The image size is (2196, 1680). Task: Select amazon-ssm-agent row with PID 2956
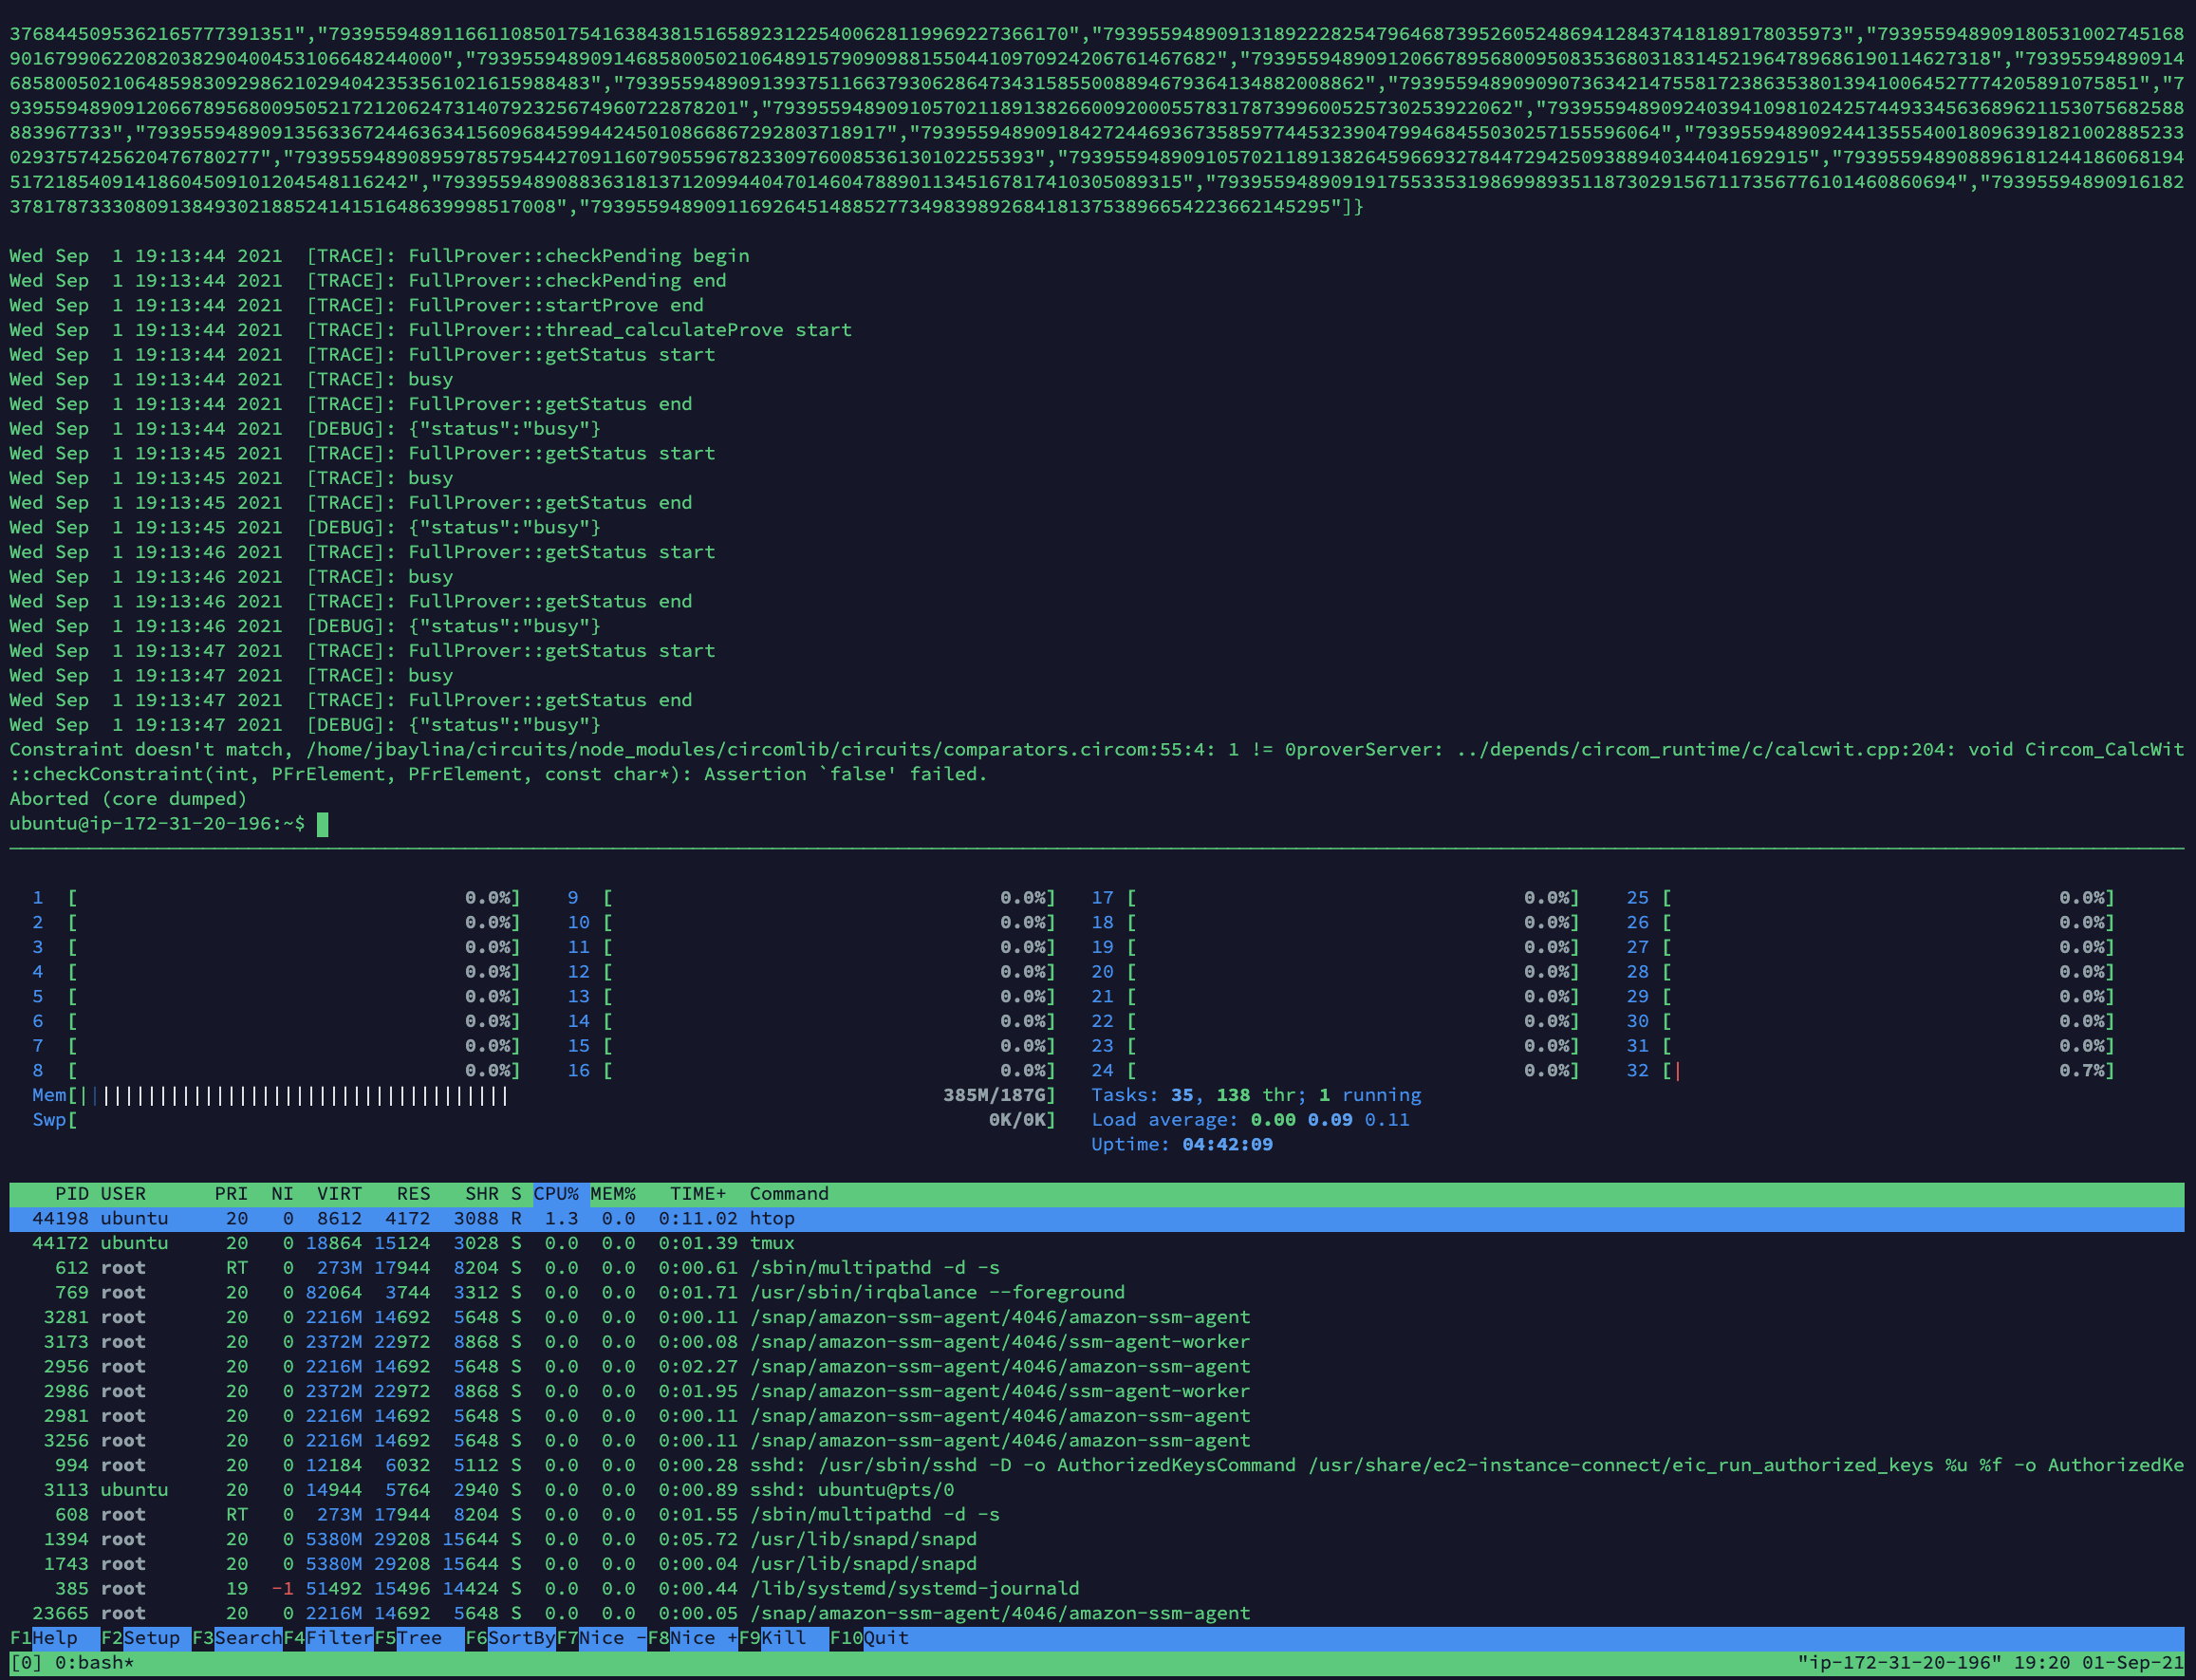pyautogui.click(x=1097, y=1367)
